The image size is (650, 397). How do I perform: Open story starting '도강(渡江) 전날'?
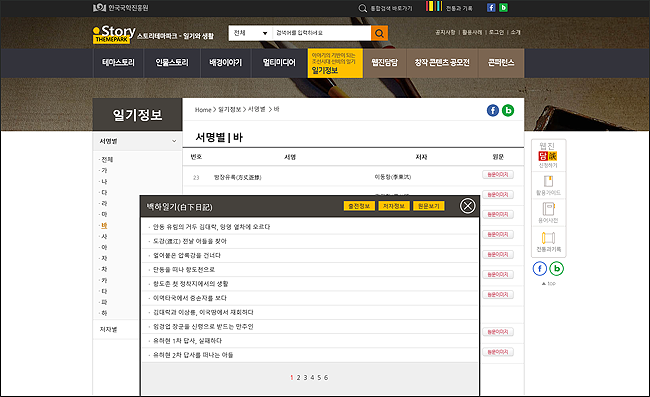coord(190,241)
